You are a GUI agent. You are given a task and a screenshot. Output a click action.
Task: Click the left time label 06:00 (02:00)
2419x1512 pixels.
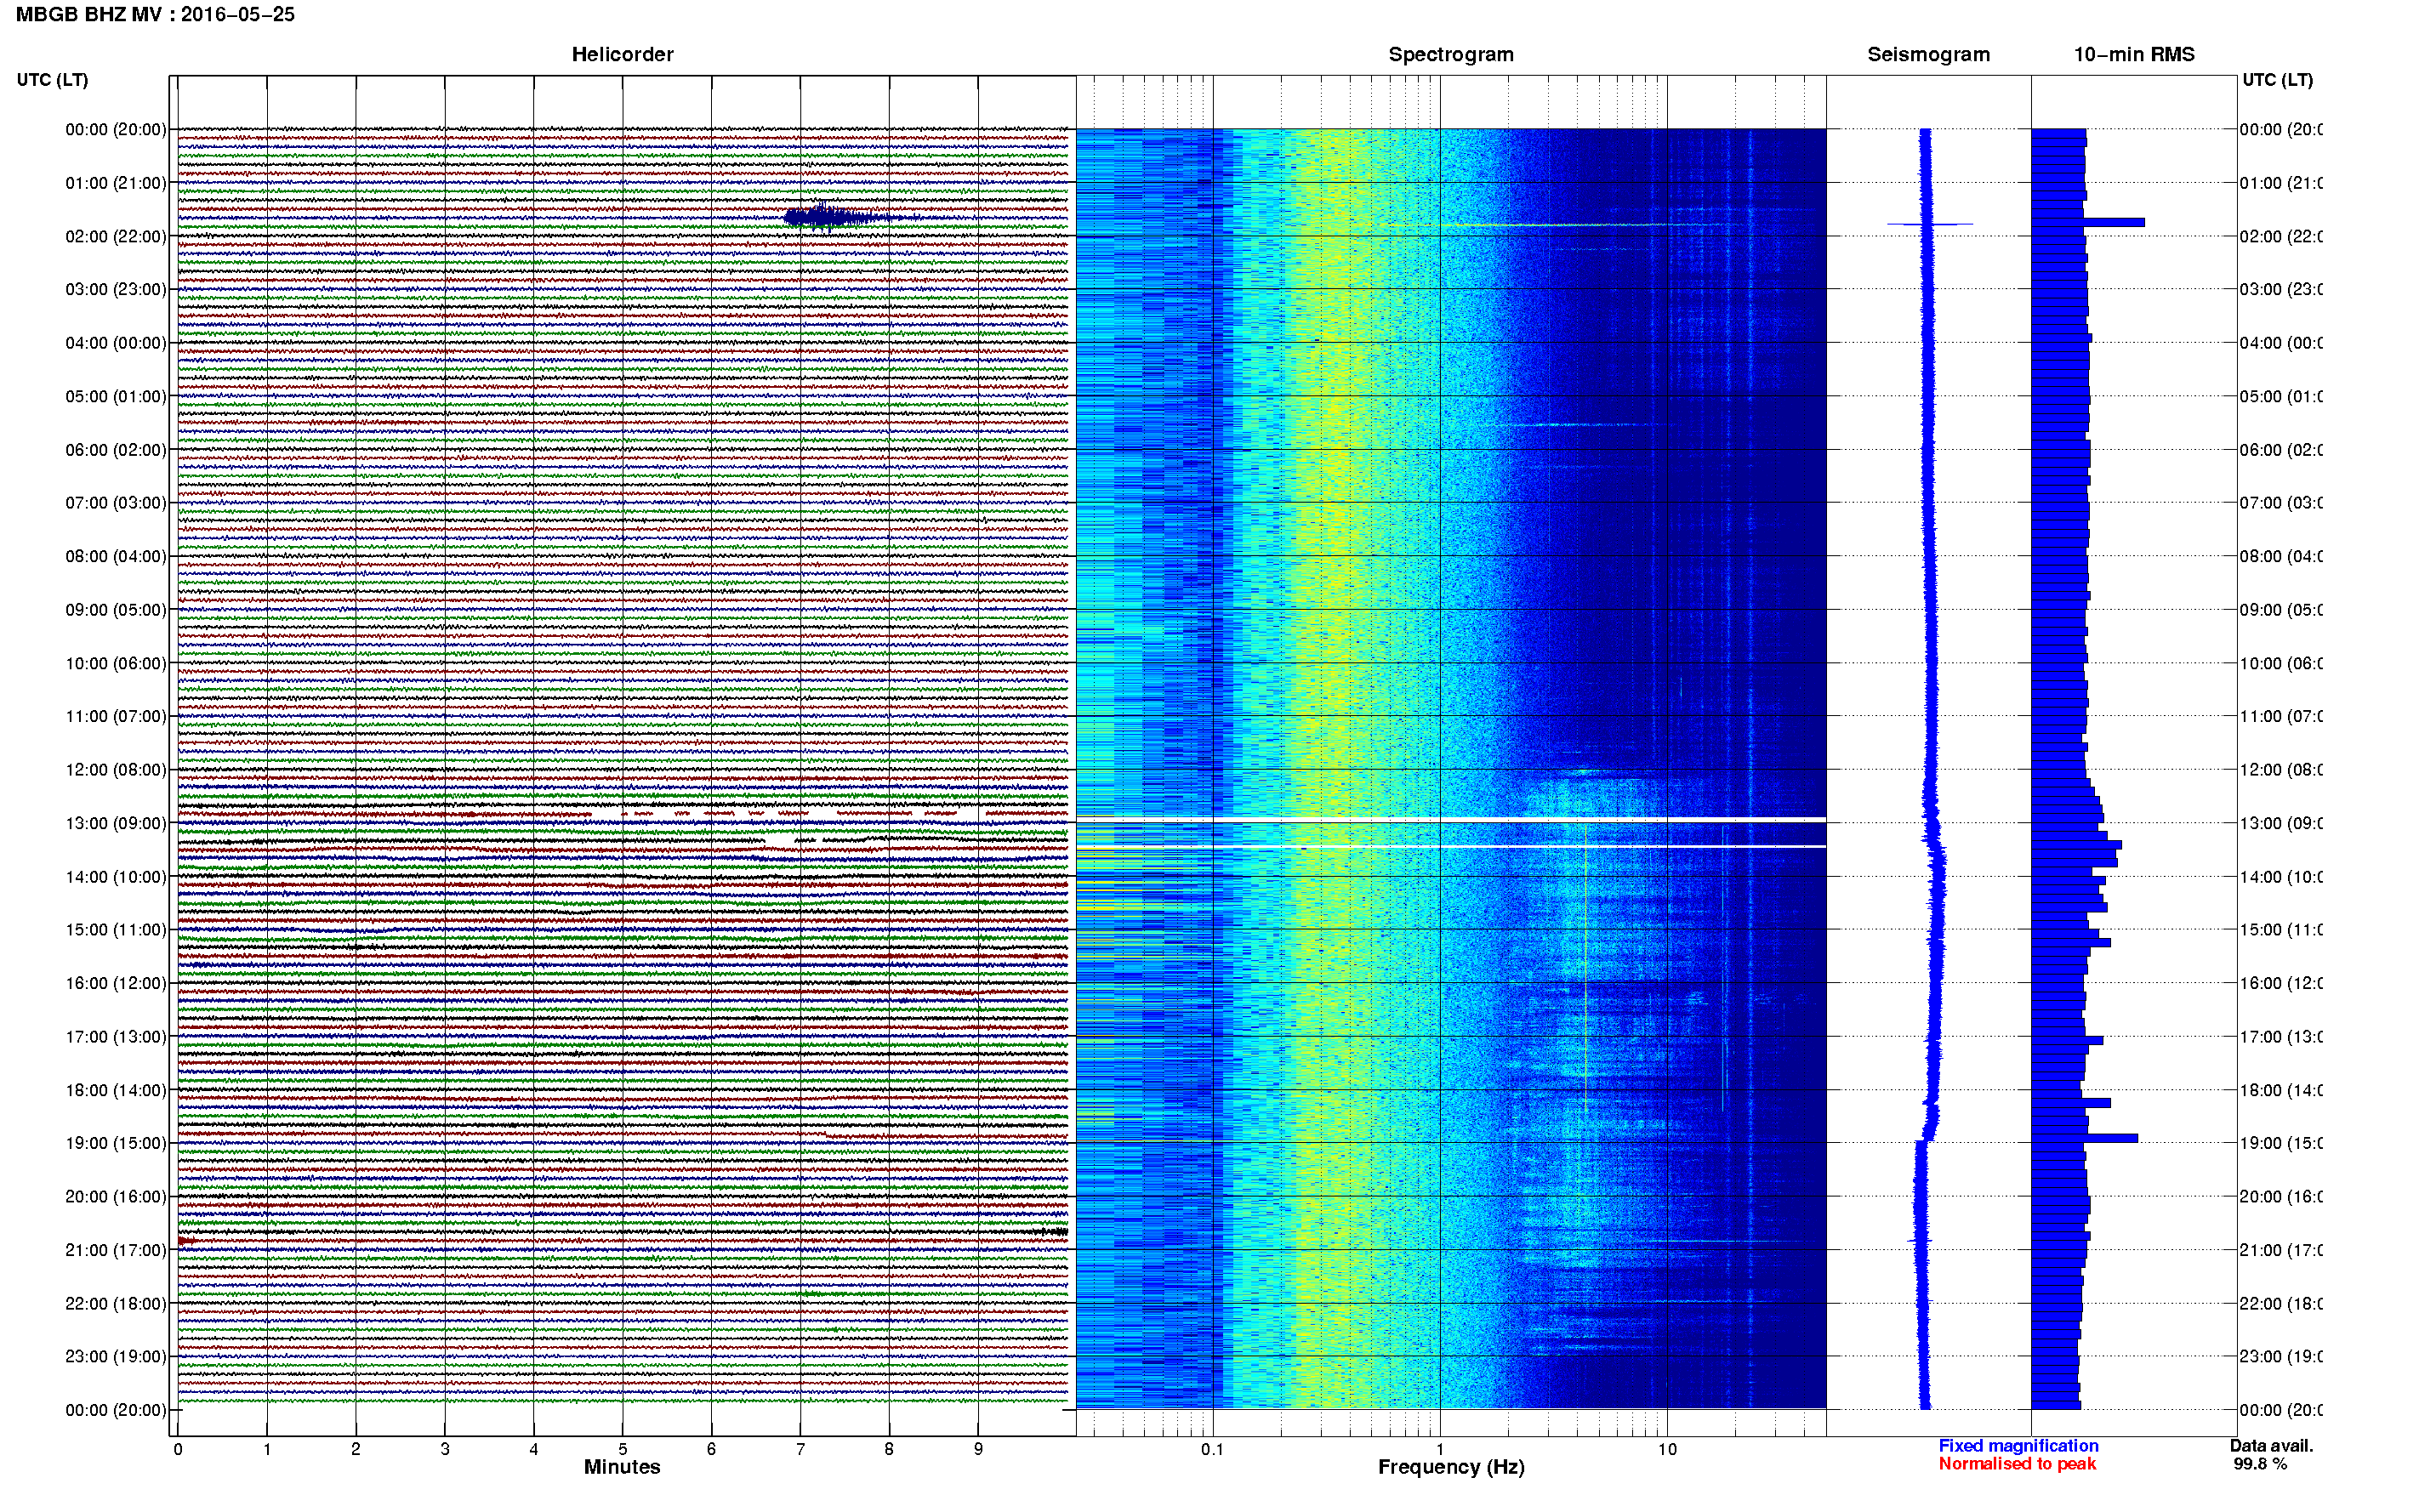[116, 450]
